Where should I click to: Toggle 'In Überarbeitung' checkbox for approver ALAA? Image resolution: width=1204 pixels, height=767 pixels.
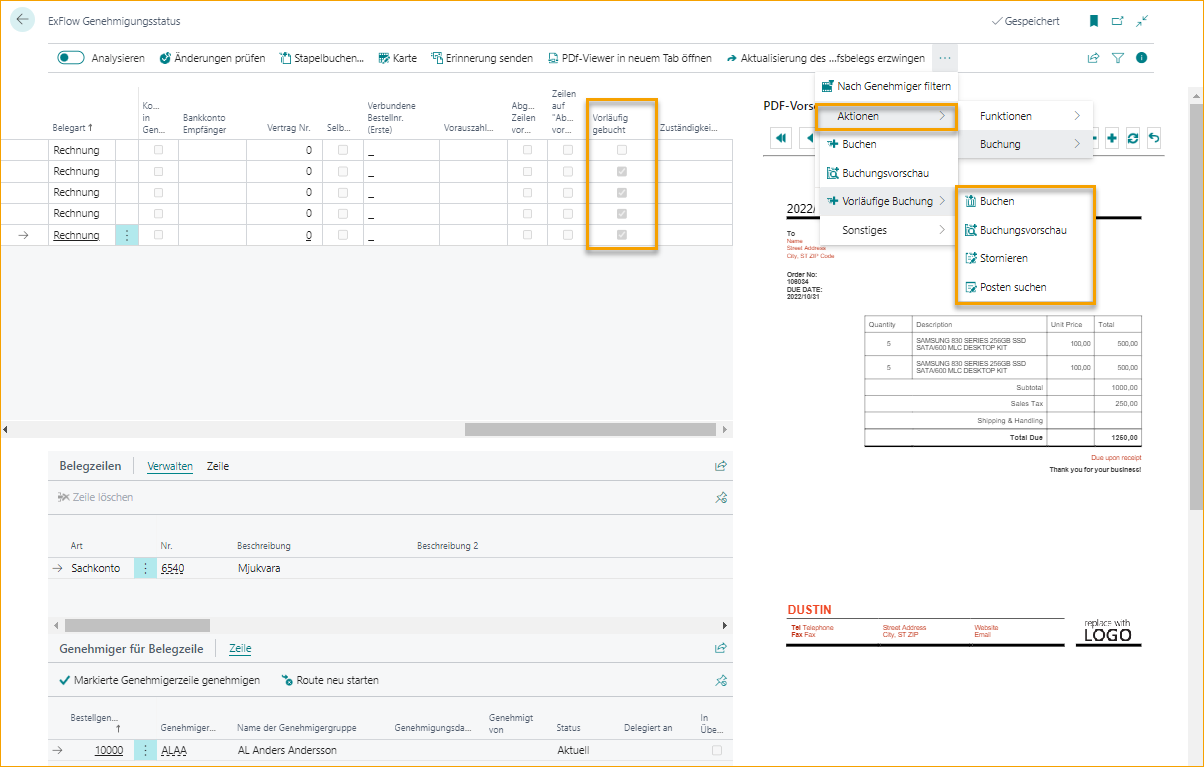click(x=717, y=750)
